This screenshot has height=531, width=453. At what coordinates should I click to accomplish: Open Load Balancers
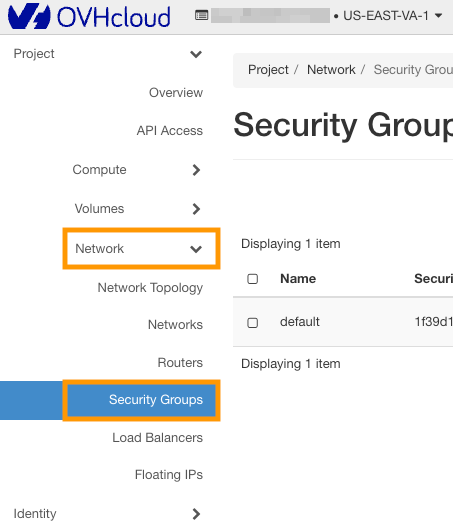pos(157,438)
